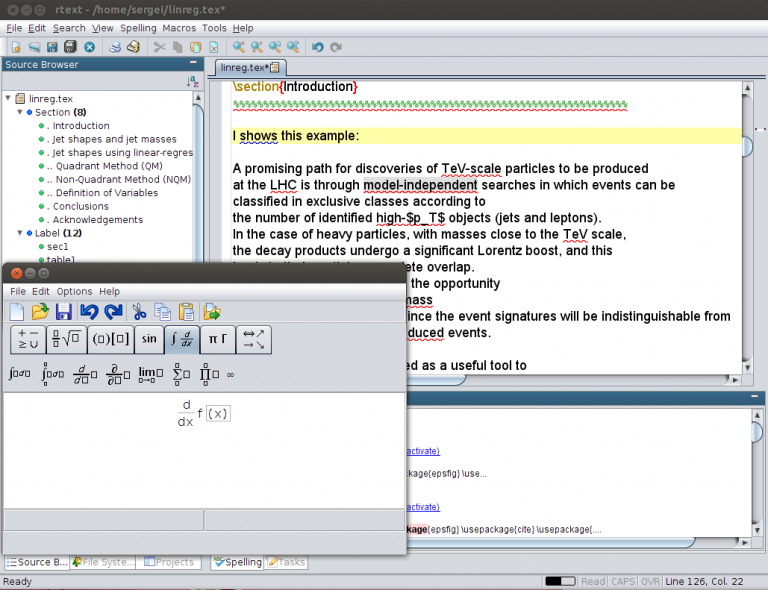Click the Redo arrow in rtext toolbar
The width and height of the screenshot is (768, 590).
click(336, 47)
